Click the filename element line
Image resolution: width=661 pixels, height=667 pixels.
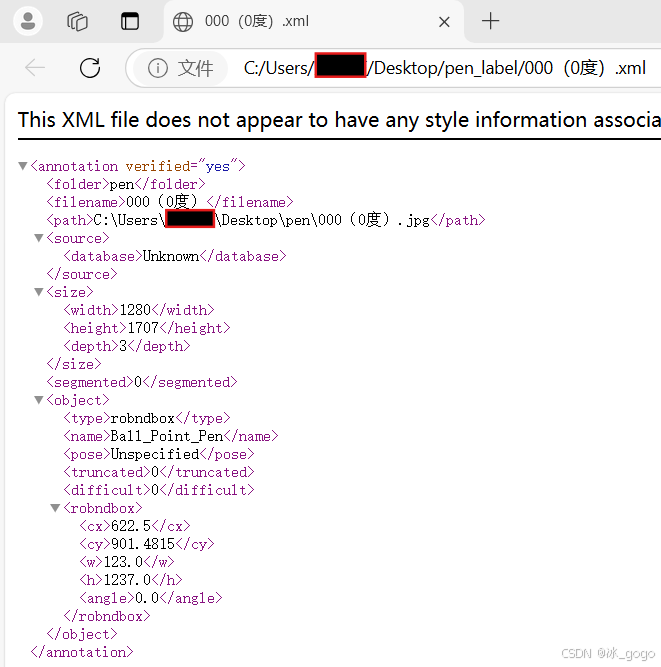click(170, 202)
